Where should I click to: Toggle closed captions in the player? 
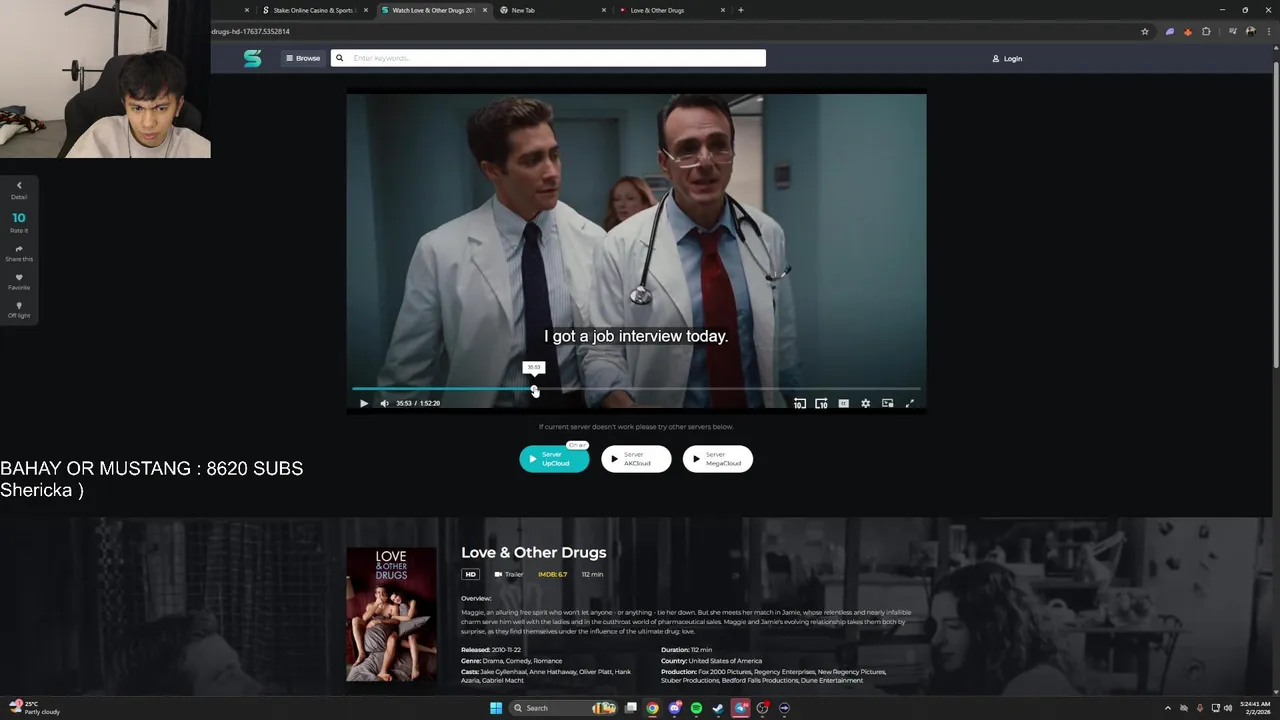click(x=844, y=403)
